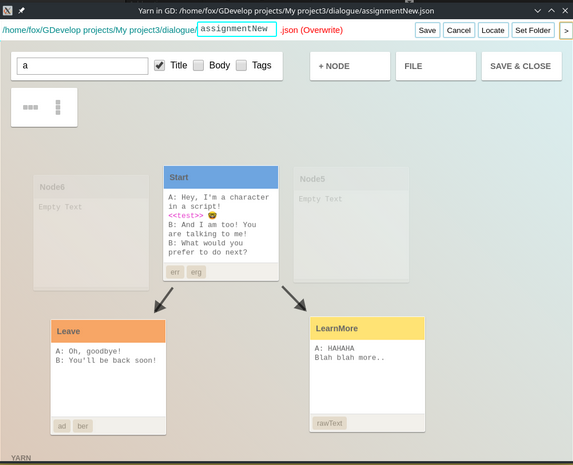Image resolution: width=573 pixels, height=465 pixels.
Task: Add a node with + NODE
Action: point(350,66)
